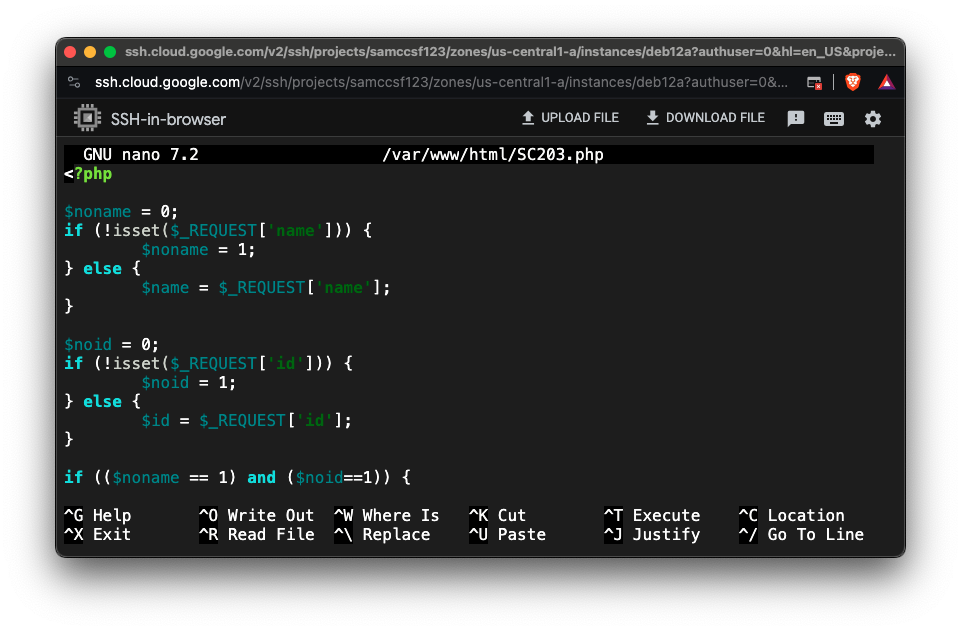Place cursor on the $noname = 0 line

pyautogui.click(x=121, y=211)
